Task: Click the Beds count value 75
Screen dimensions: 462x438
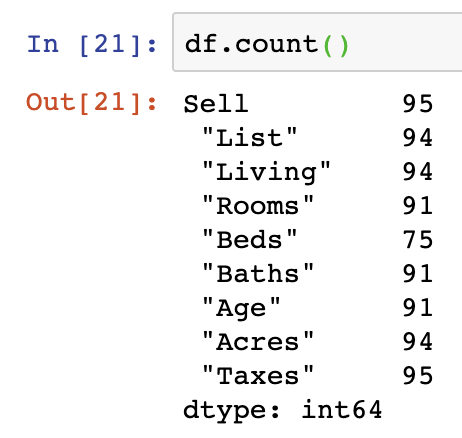Action: [x=418, y=240]
